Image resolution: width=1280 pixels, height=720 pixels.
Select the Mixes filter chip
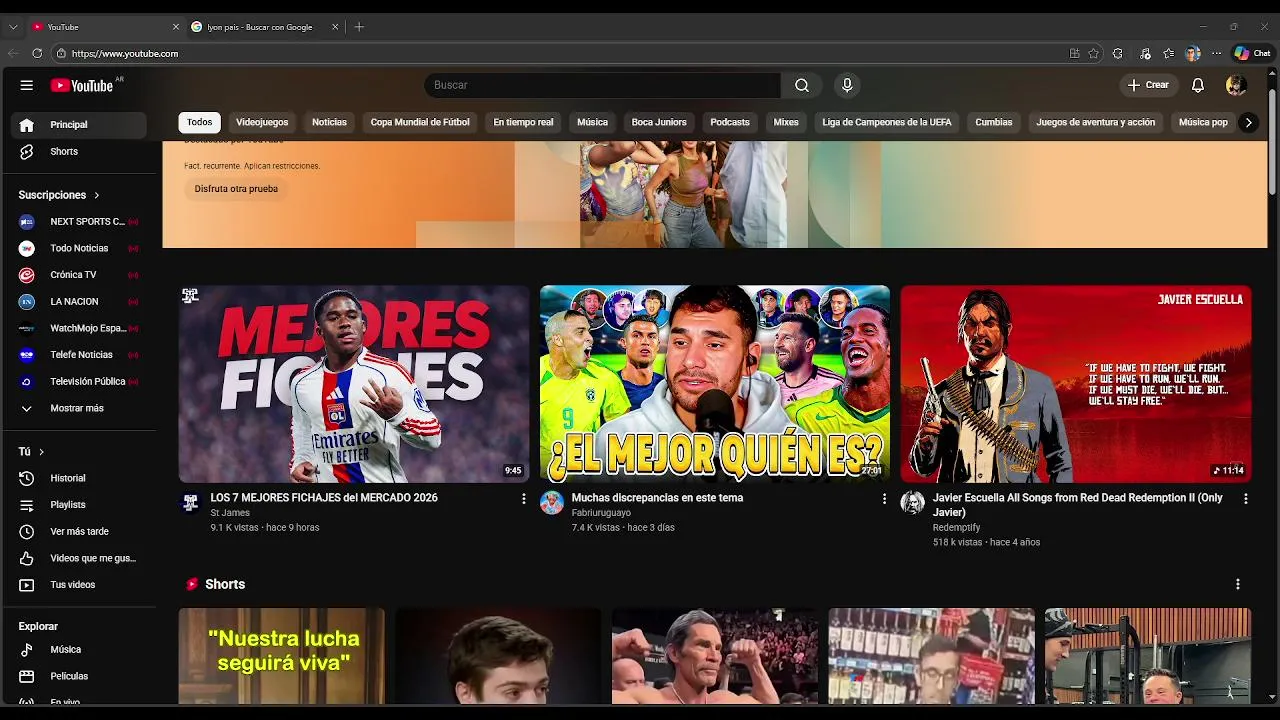point(786,122)
